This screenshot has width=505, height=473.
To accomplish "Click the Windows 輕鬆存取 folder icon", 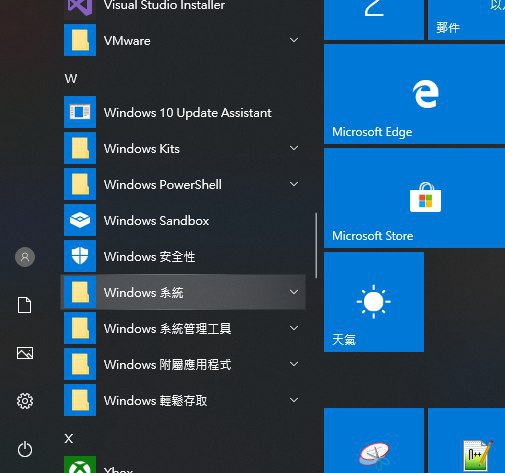I will [x=80, y=400].
